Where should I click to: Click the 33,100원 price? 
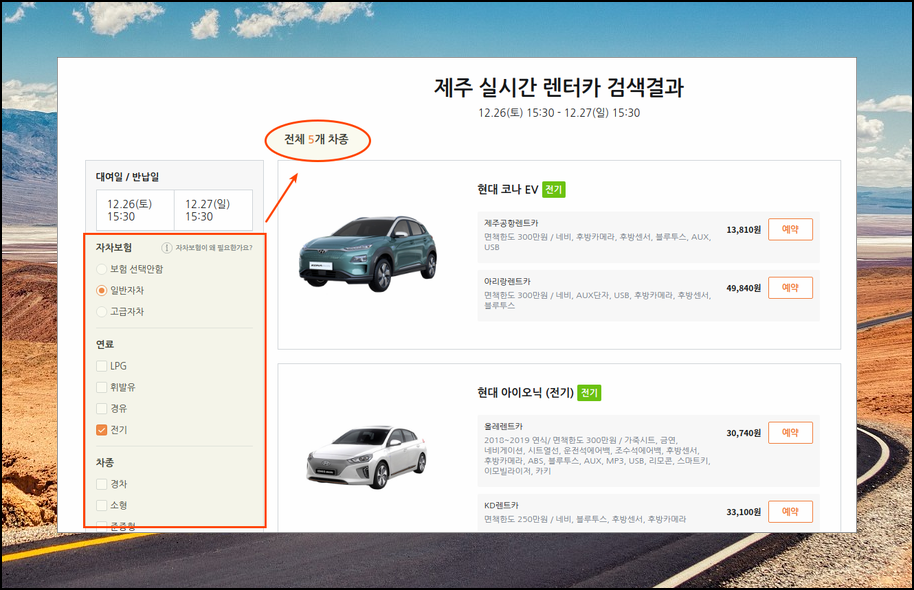coord(743,512)
